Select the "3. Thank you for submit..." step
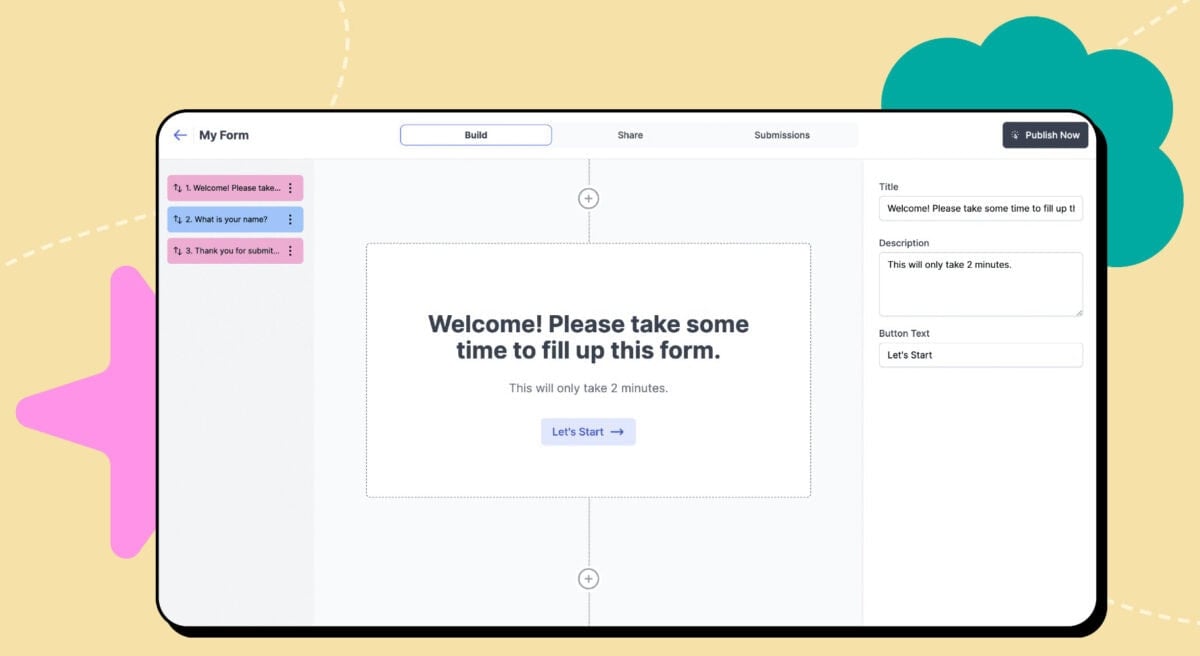Image resolution: width=1200 pixels, height=656 pixels. pyautogui.click(x=233, y=251)
